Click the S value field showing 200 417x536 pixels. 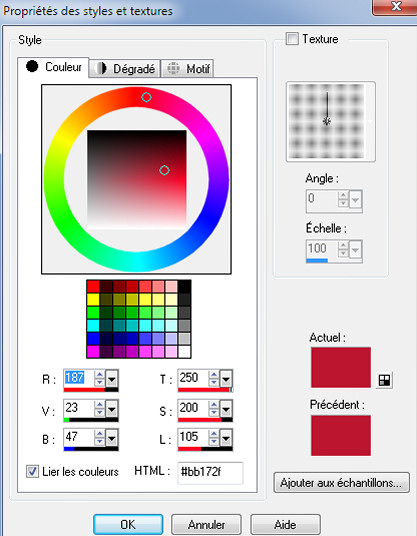pyautogui.click(x=193, y=408)
